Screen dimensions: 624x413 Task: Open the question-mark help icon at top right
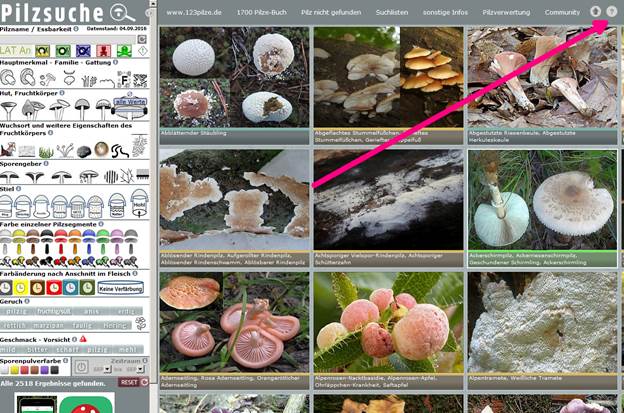coord(612,12)
